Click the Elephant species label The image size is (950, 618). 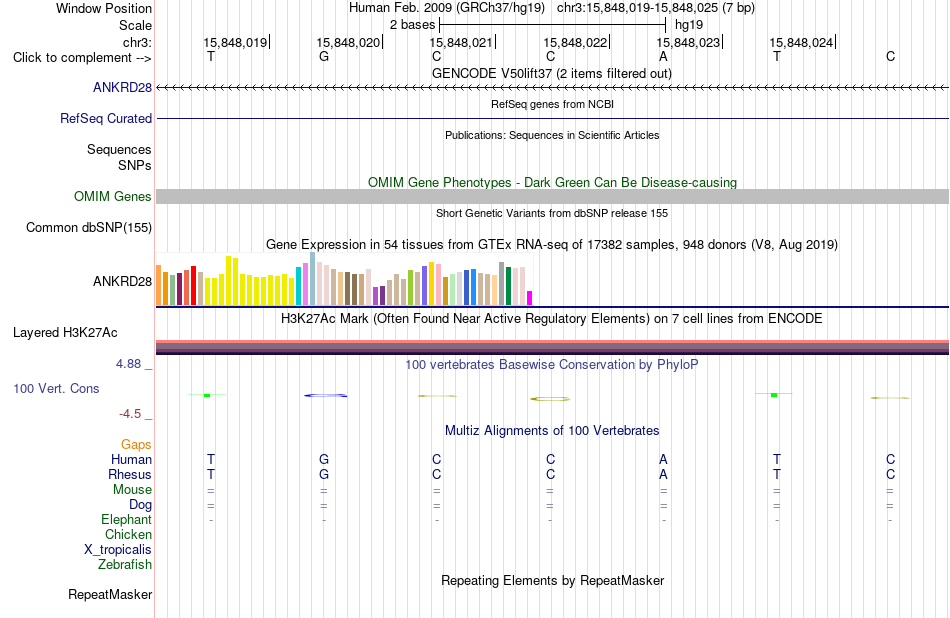click(127, 520)
